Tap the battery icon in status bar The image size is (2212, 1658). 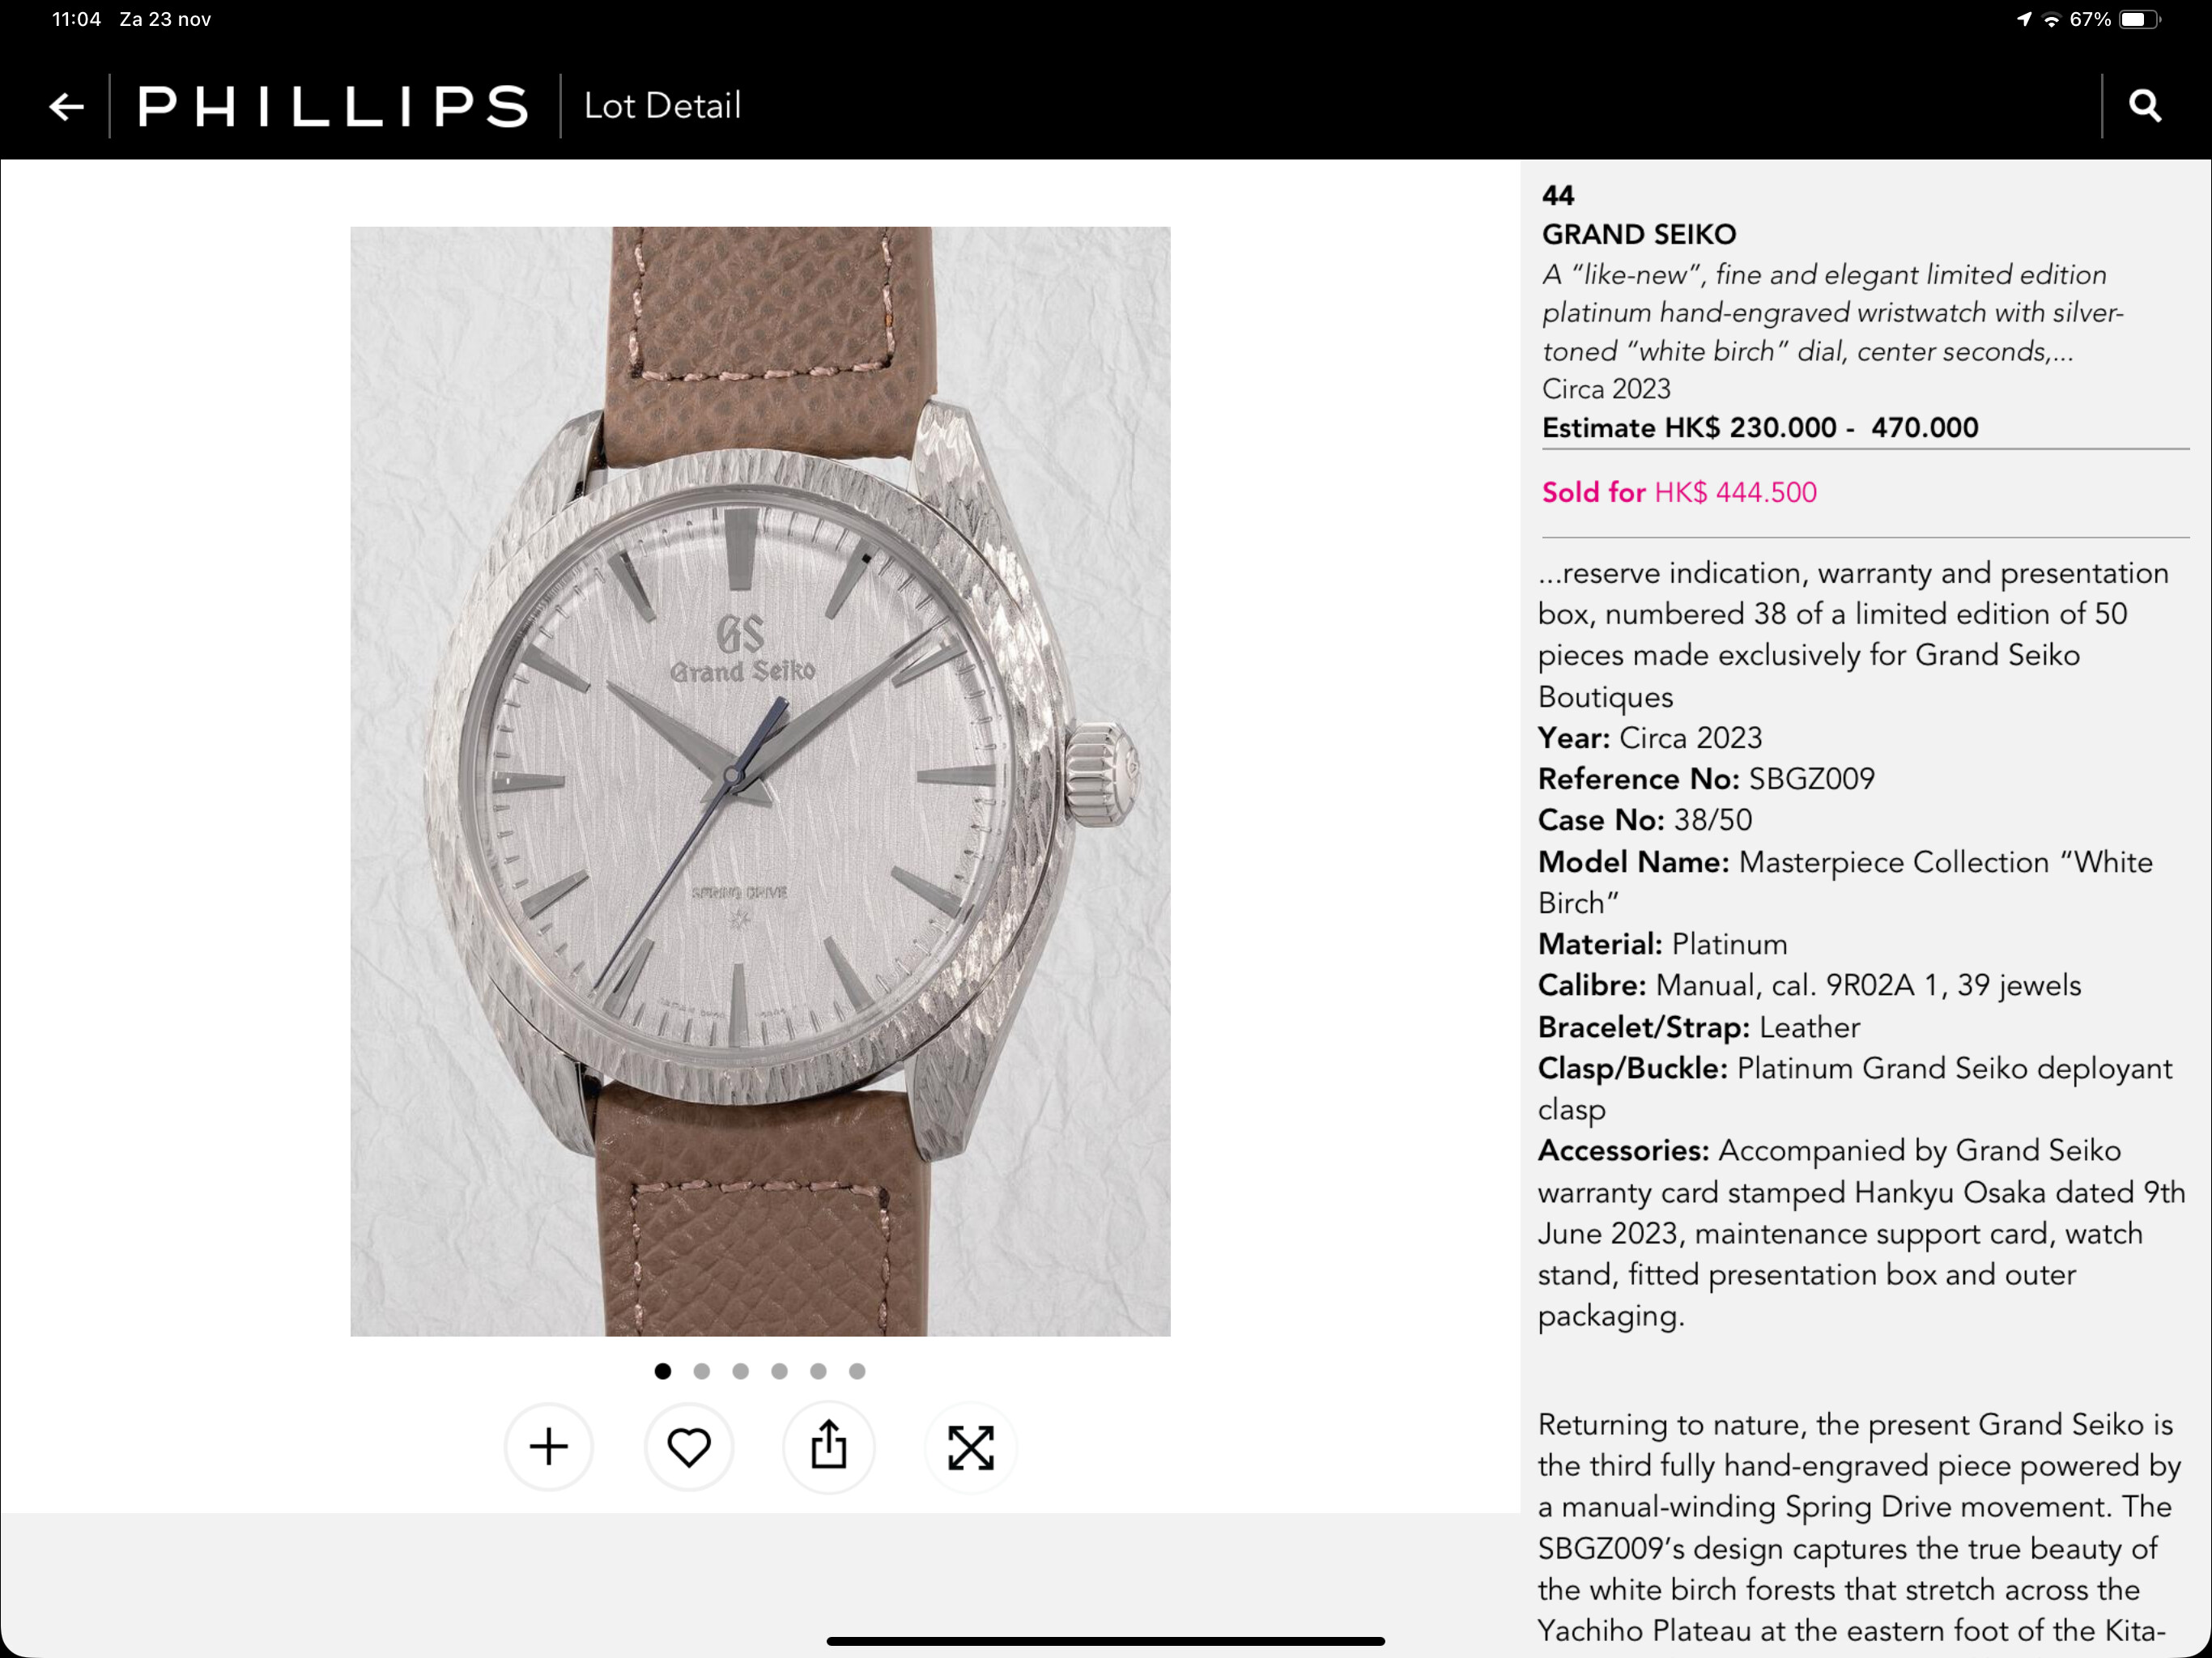tap(2139, 19)
